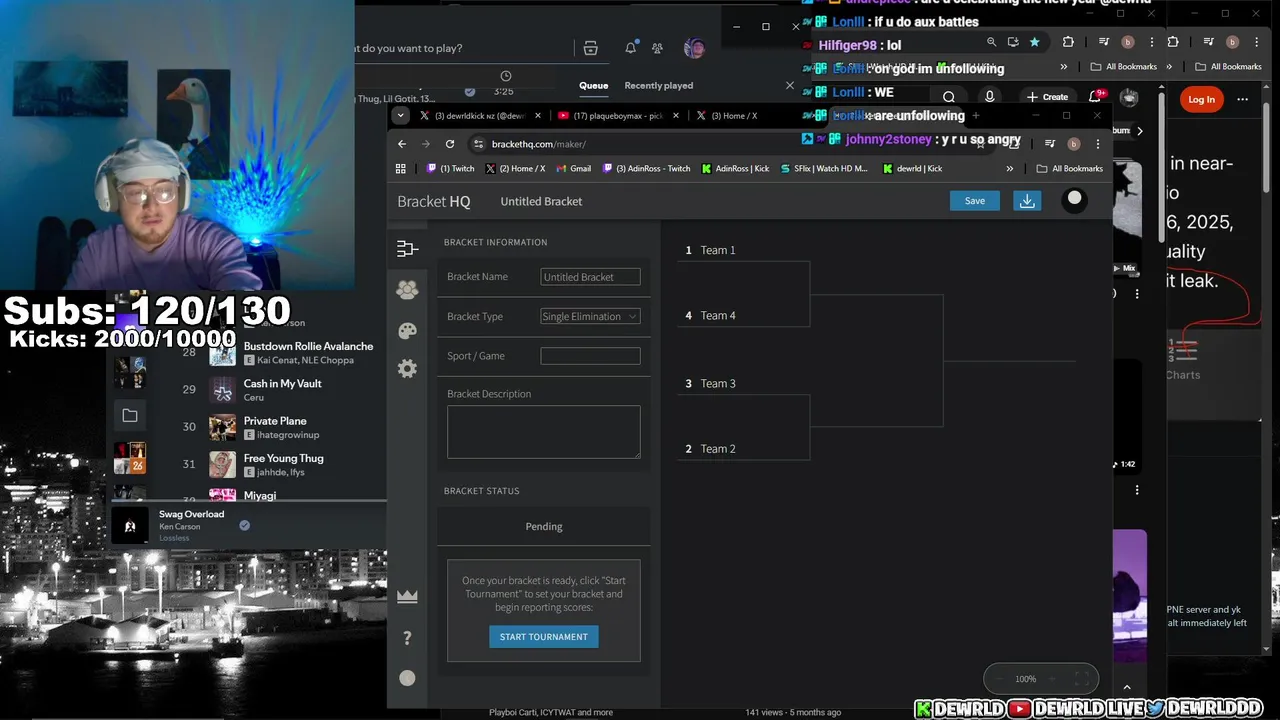1280x720 pixels.
Task: Click the Bracket HQ logo
Action: coord(433,201)
